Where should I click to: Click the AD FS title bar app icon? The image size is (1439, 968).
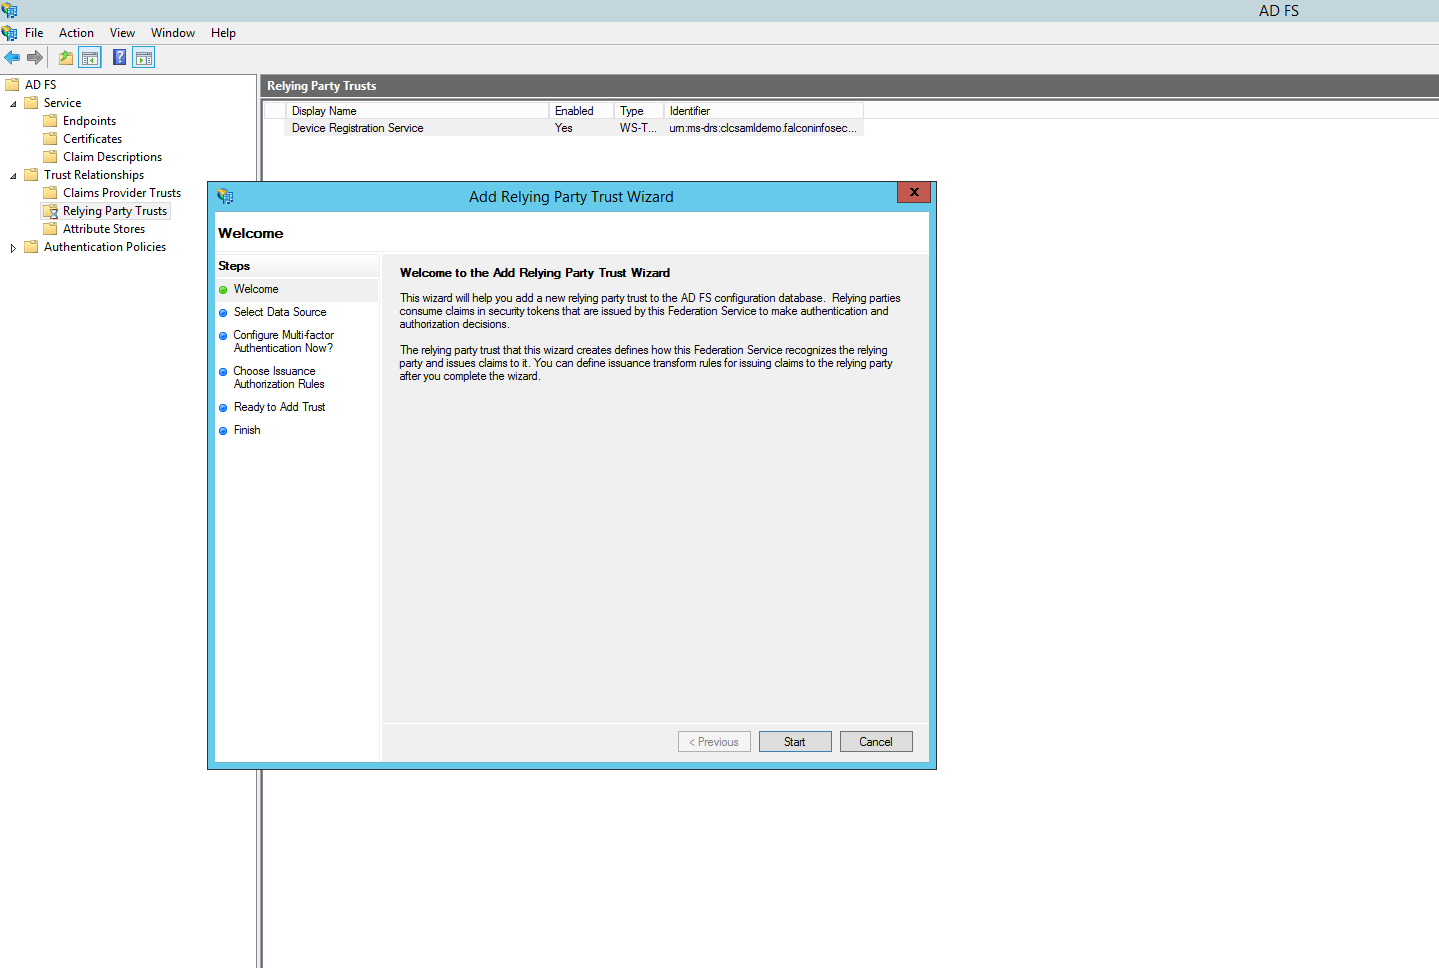(10, 10)
